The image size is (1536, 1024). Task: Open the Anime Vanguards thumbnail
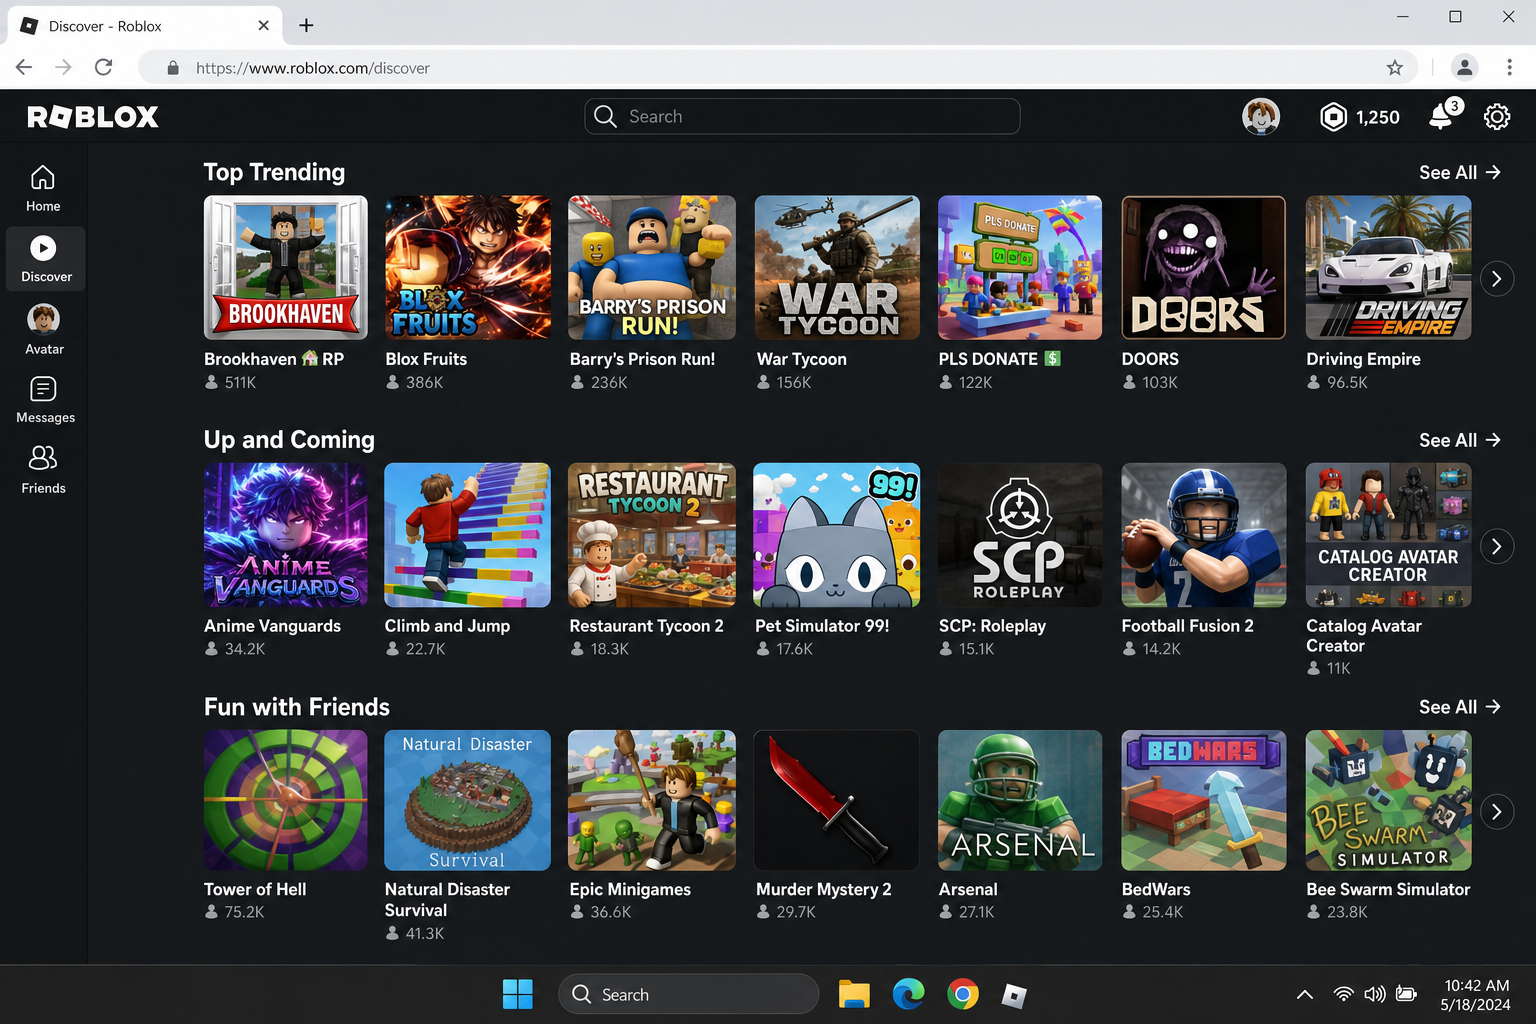[x=286, y=535]
